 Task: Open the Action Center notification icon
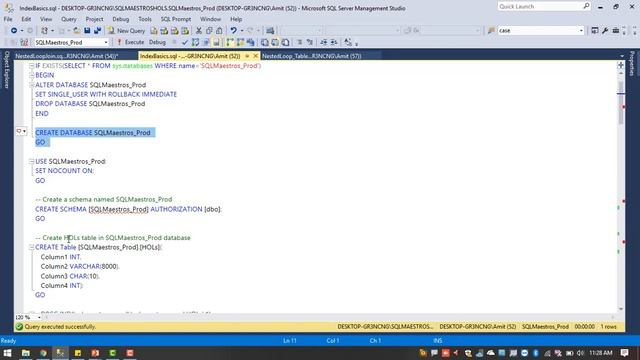point(624,353)
